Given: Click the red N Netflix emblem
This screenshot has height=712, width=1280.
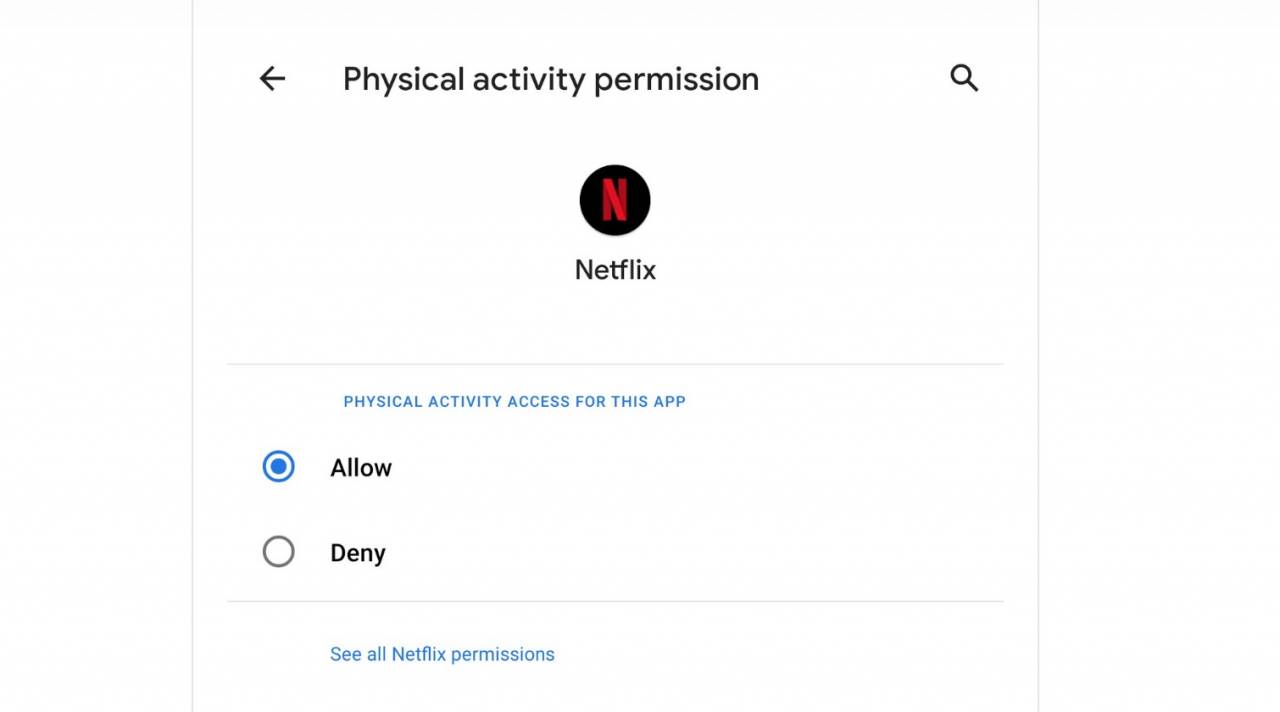Looking at the screenshot, I should tap(615, 199).
